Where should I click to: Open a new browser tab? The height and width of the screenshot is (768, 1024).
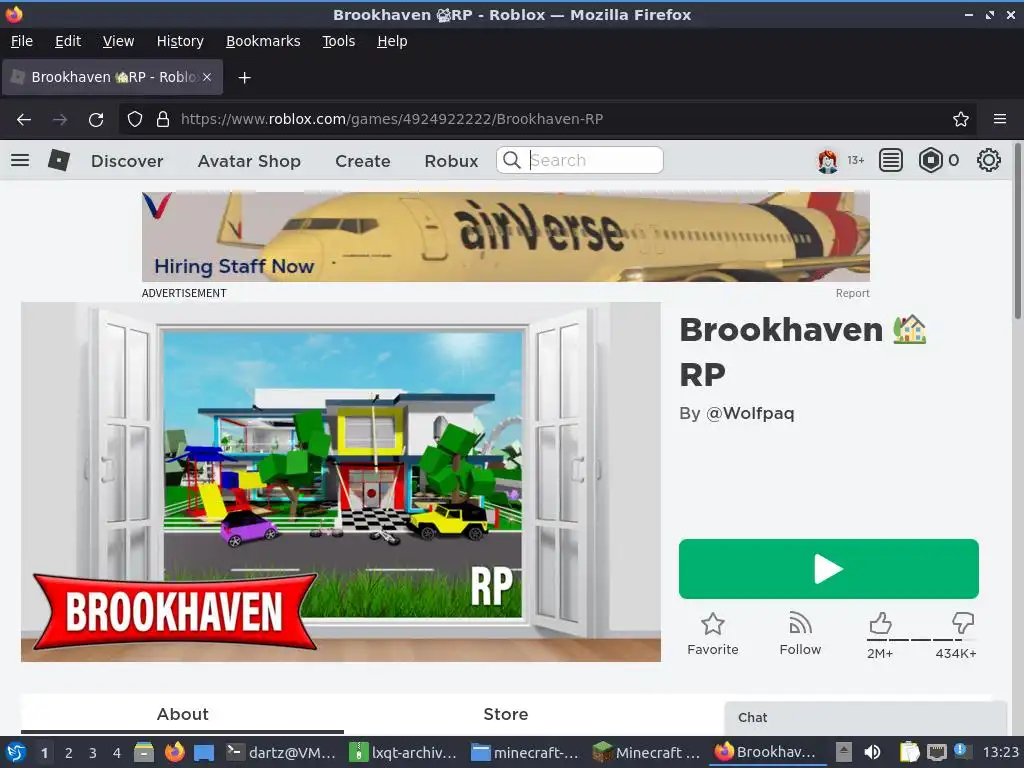pyautogui.click(x=244, y=78)
